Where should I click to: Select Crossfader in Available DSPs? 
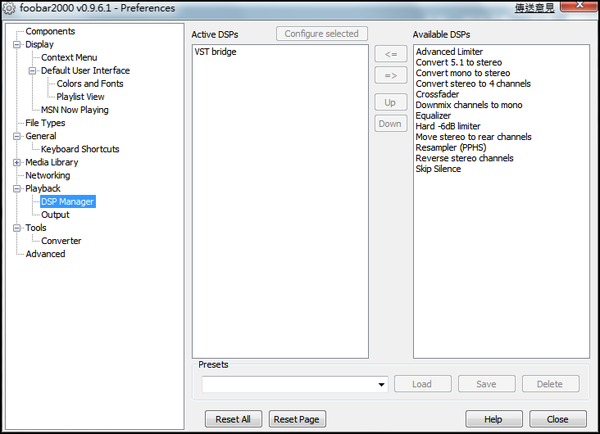437,95
